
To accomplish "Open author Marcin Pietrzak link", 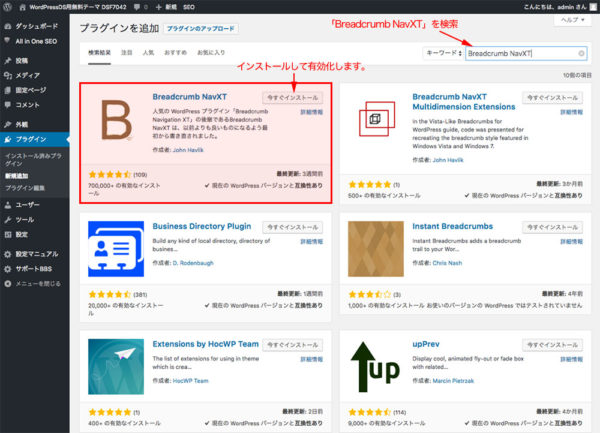I will pyautogui.click(x=453, y=381).
